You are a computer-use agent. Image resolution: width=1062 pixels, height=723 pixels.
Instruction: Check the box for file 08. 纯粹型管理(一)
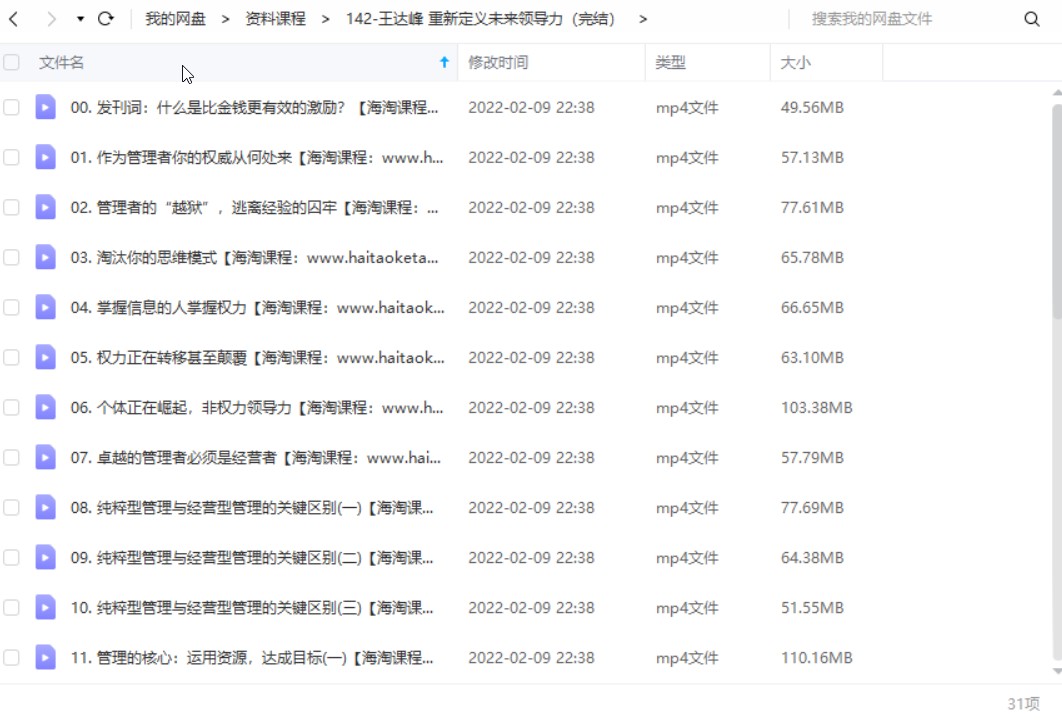point(12,508)
